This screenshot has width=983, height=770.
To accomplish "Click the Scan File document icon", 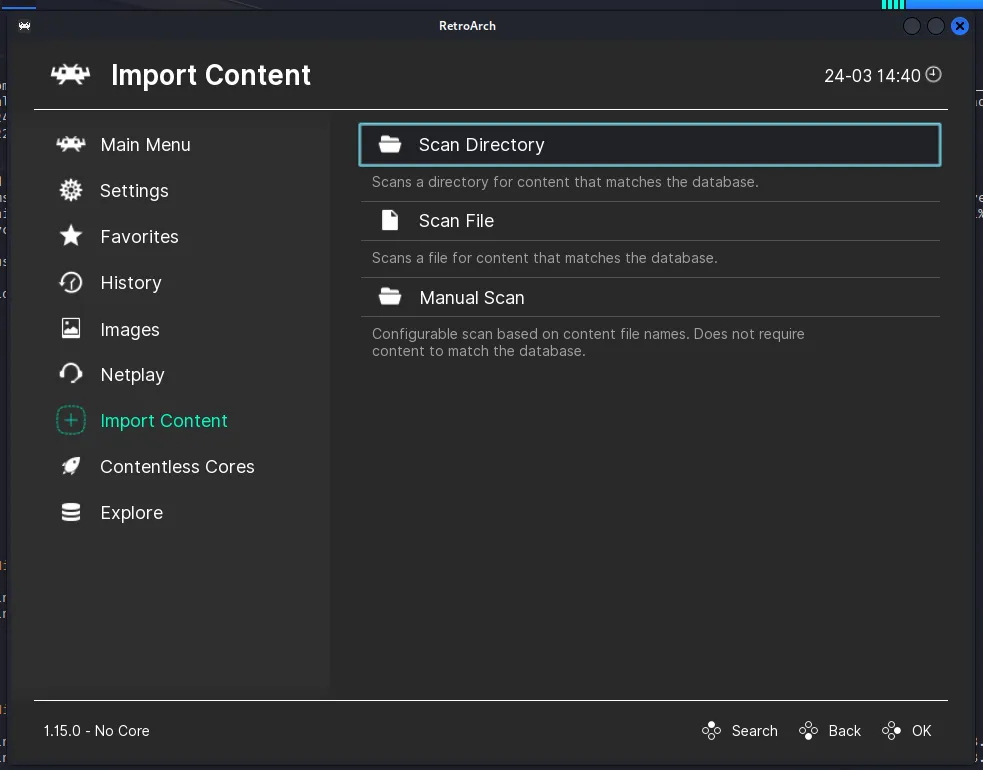I will coord(390,220).
